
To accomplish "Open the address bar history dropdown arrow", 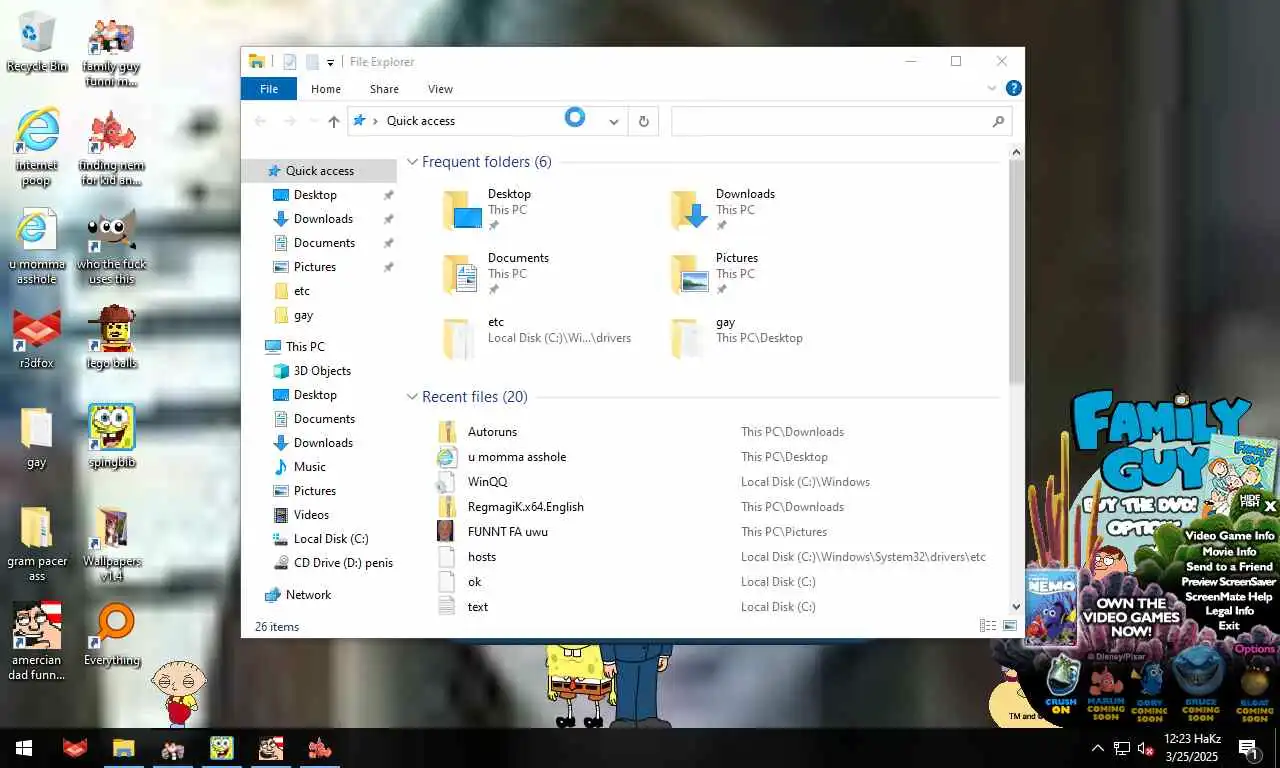I will pos(614,121).
